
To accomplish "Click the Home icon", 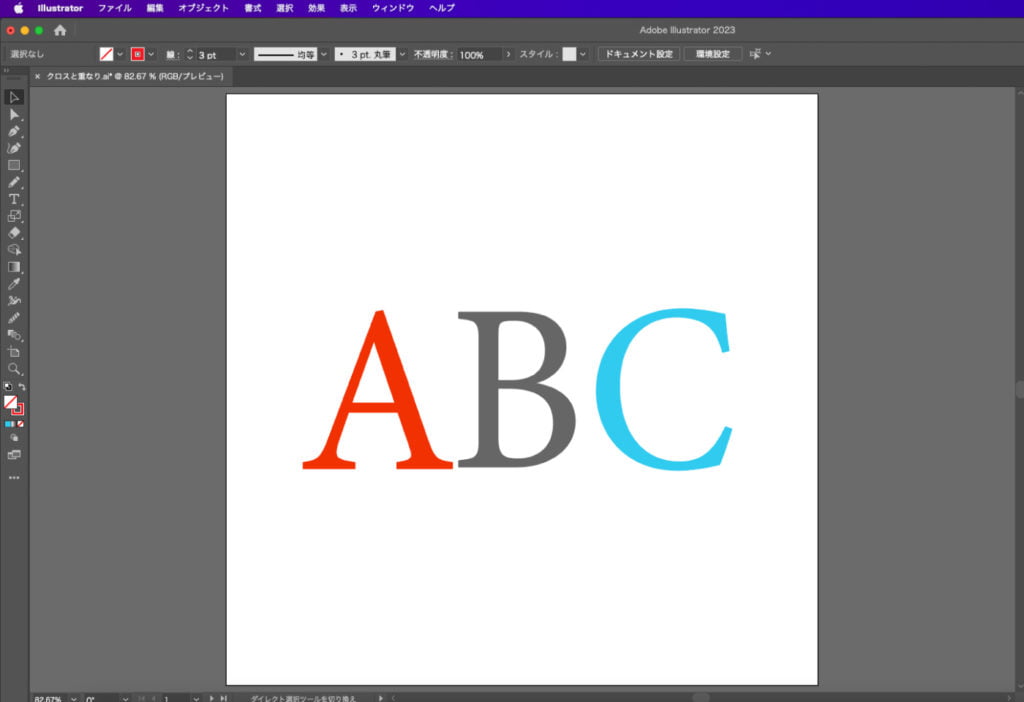I will (60, 31).
